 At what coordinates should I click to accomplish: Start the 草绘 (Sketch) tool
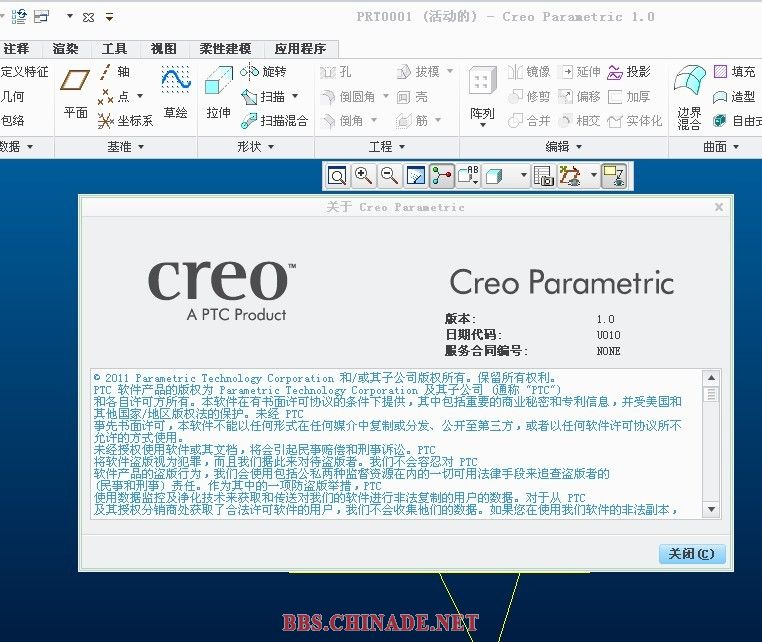pos(175,94)
